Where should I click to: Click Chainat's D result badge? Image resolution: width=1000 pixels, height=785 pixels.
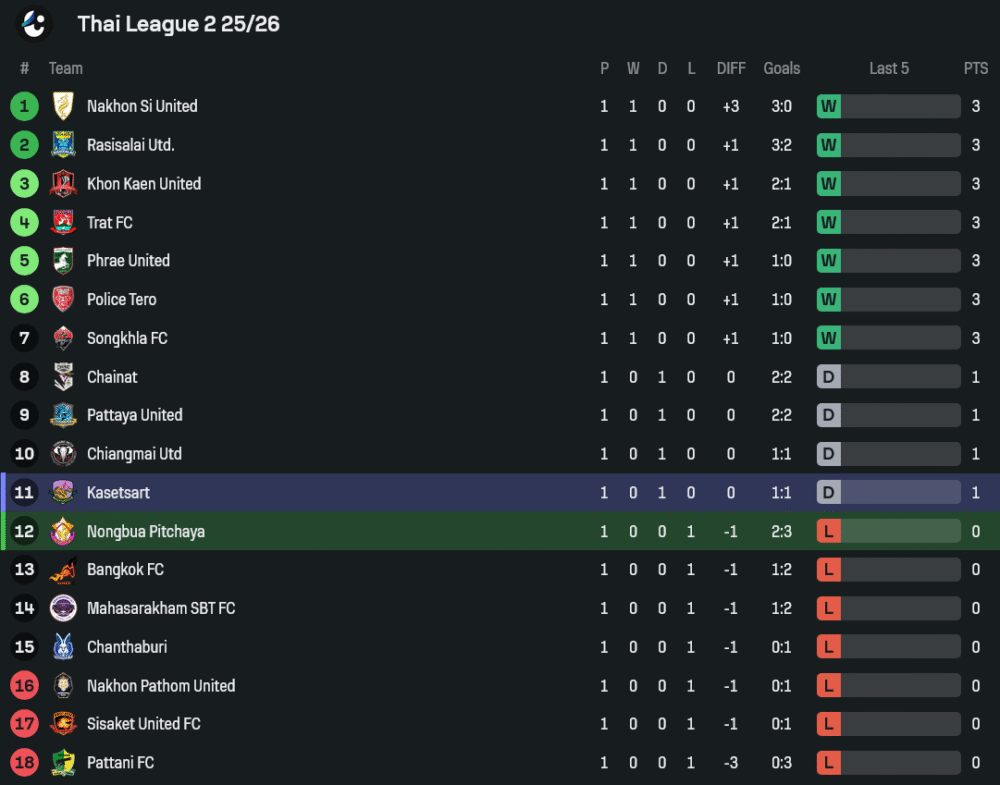[x=828, y=377]
